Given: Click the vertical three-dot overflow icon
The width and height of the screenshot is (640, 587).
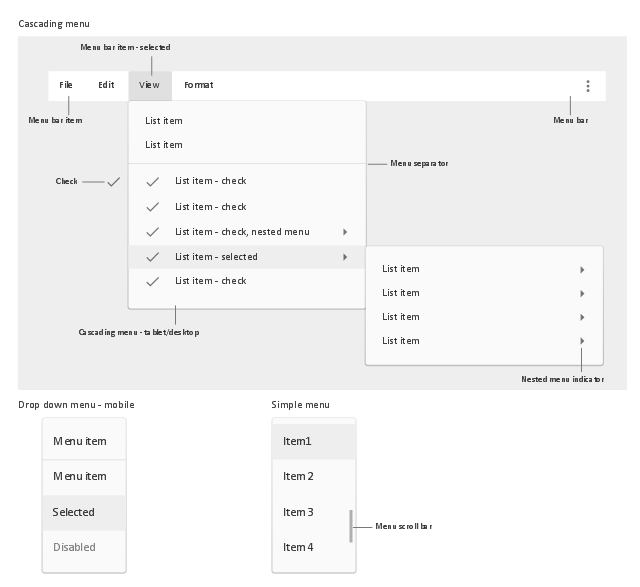Looking at the screenshot, I should click(588, 86).
